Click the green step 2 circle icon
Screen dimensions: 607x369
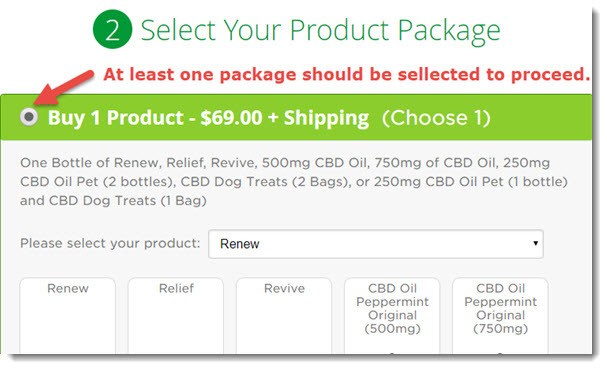pyautogui.click(x=112, y=29)
